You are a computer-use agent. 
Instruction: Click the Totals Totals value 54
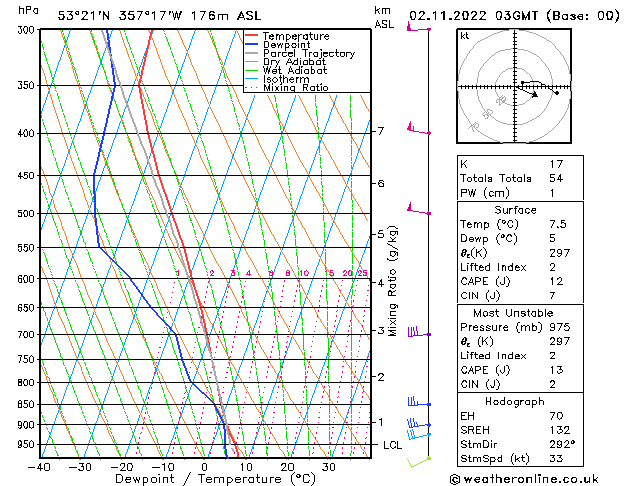coord(556,178)
